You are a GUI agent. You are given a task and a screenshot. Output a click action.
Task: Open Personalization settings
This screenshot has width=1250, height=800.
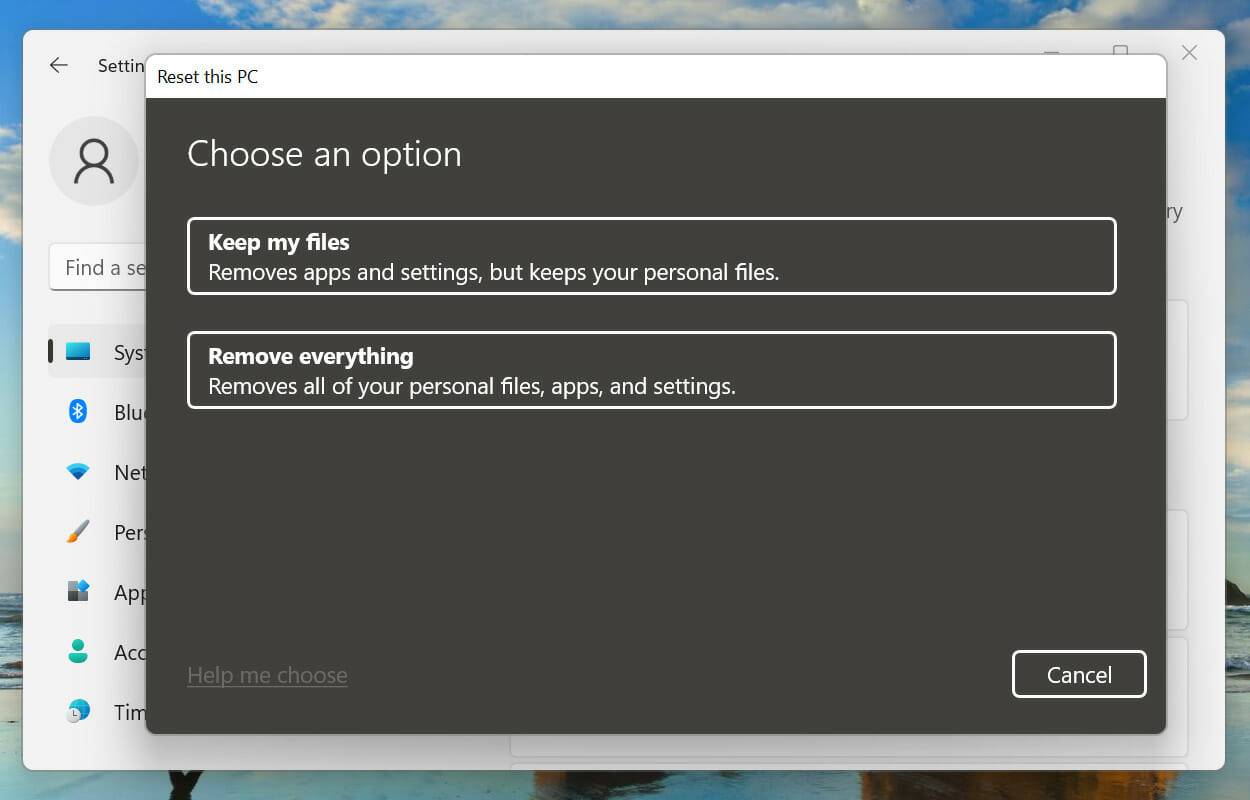coord(110,532)
